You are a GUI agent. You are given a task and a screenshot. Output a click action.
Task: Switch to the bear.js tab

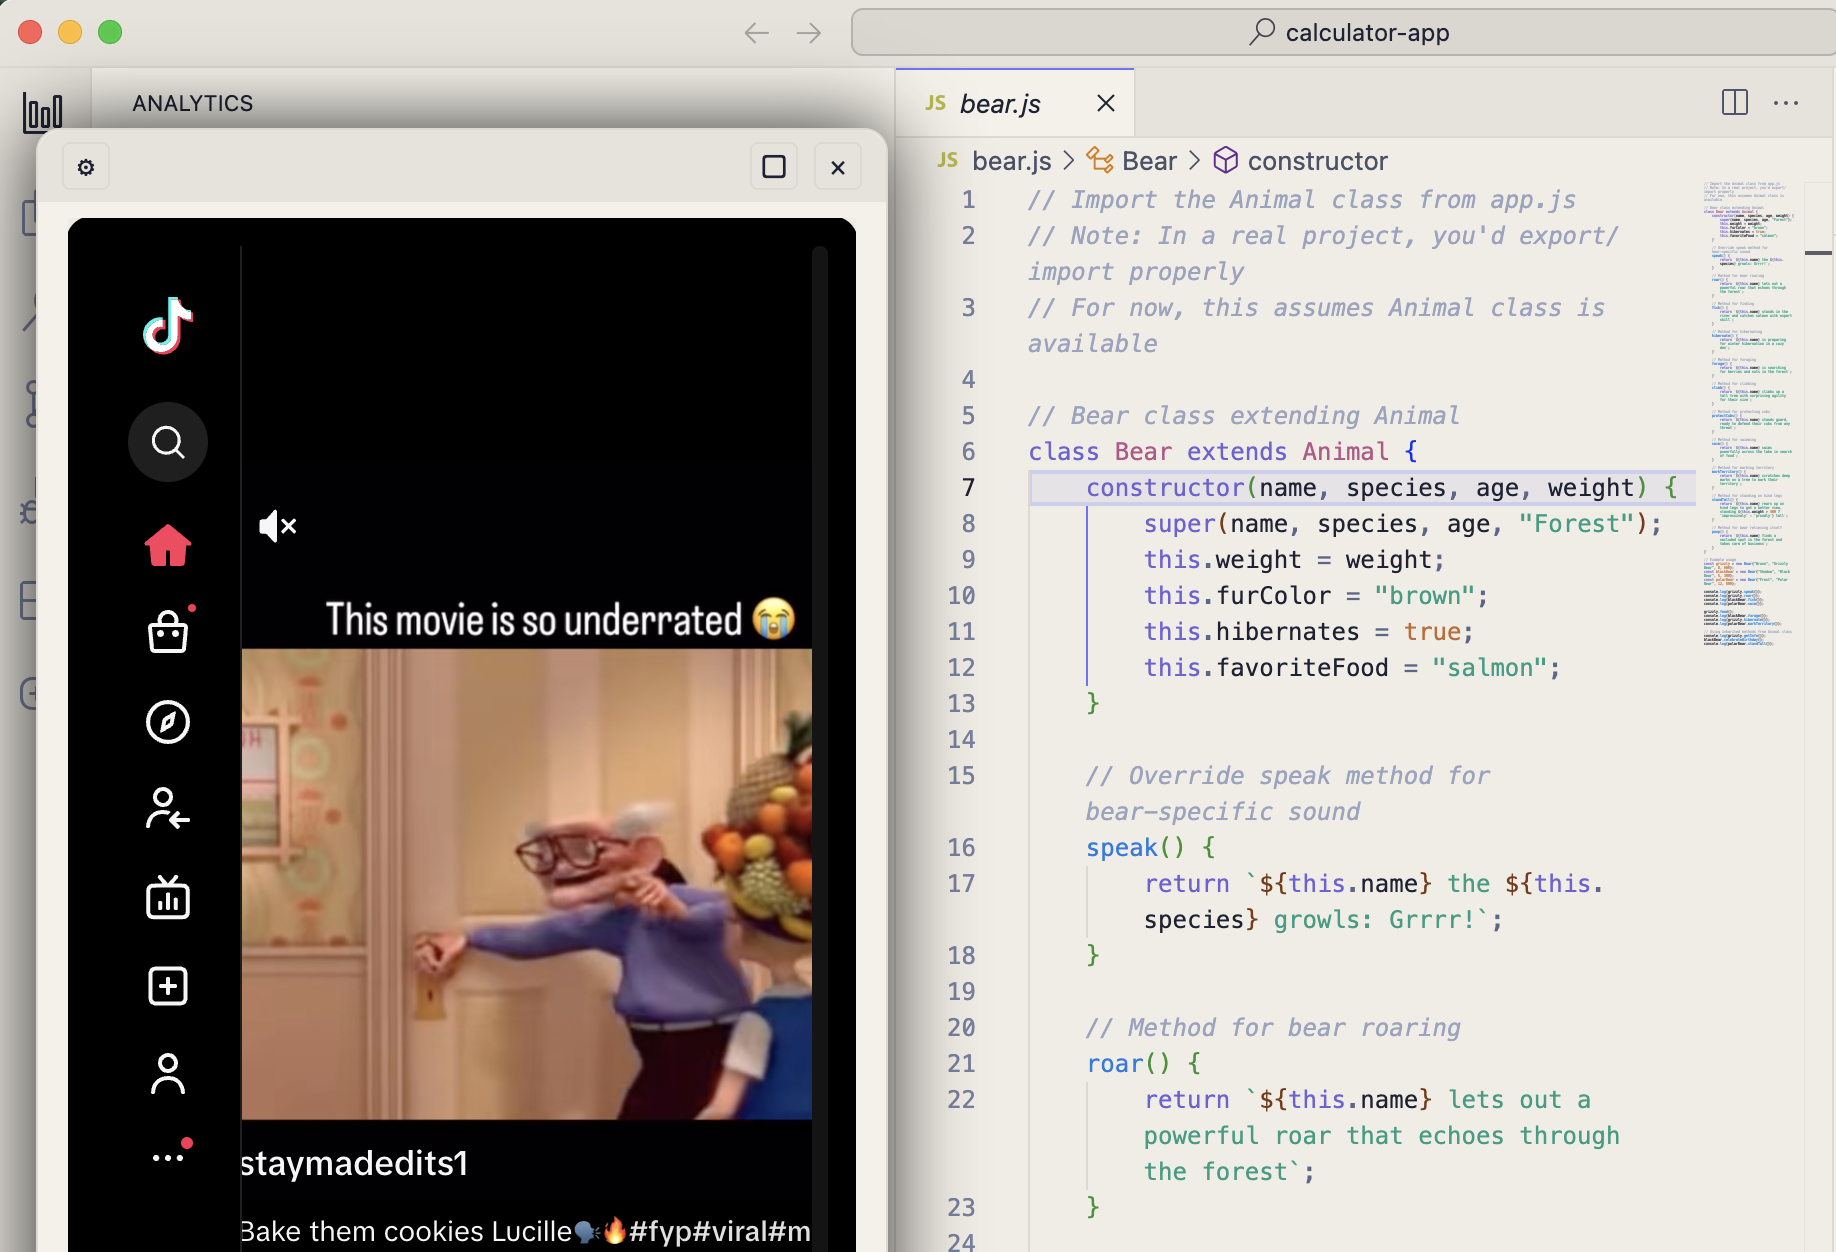coord(1015,103)
